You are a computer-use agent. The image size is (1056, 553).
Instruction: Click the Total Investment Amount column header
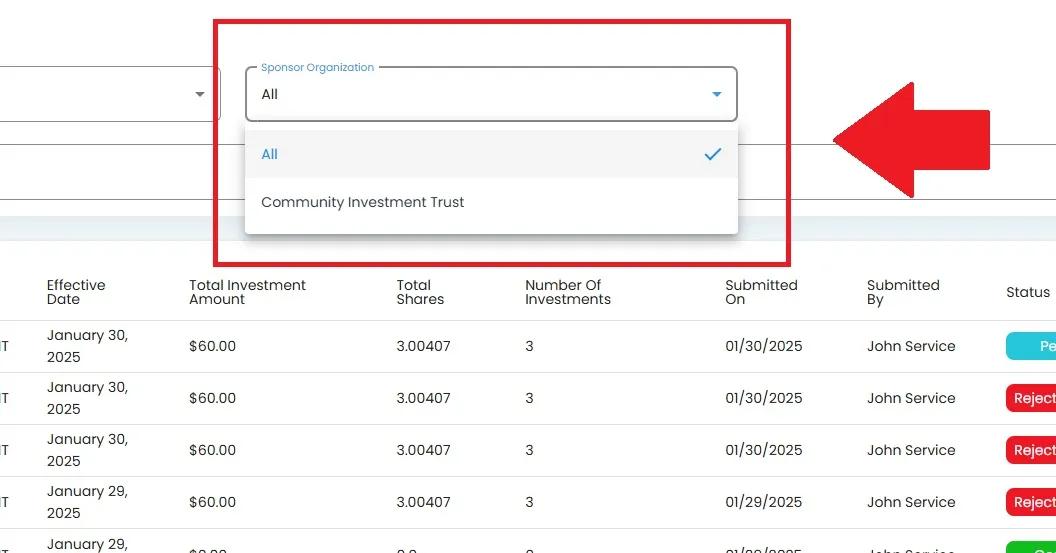247,292
